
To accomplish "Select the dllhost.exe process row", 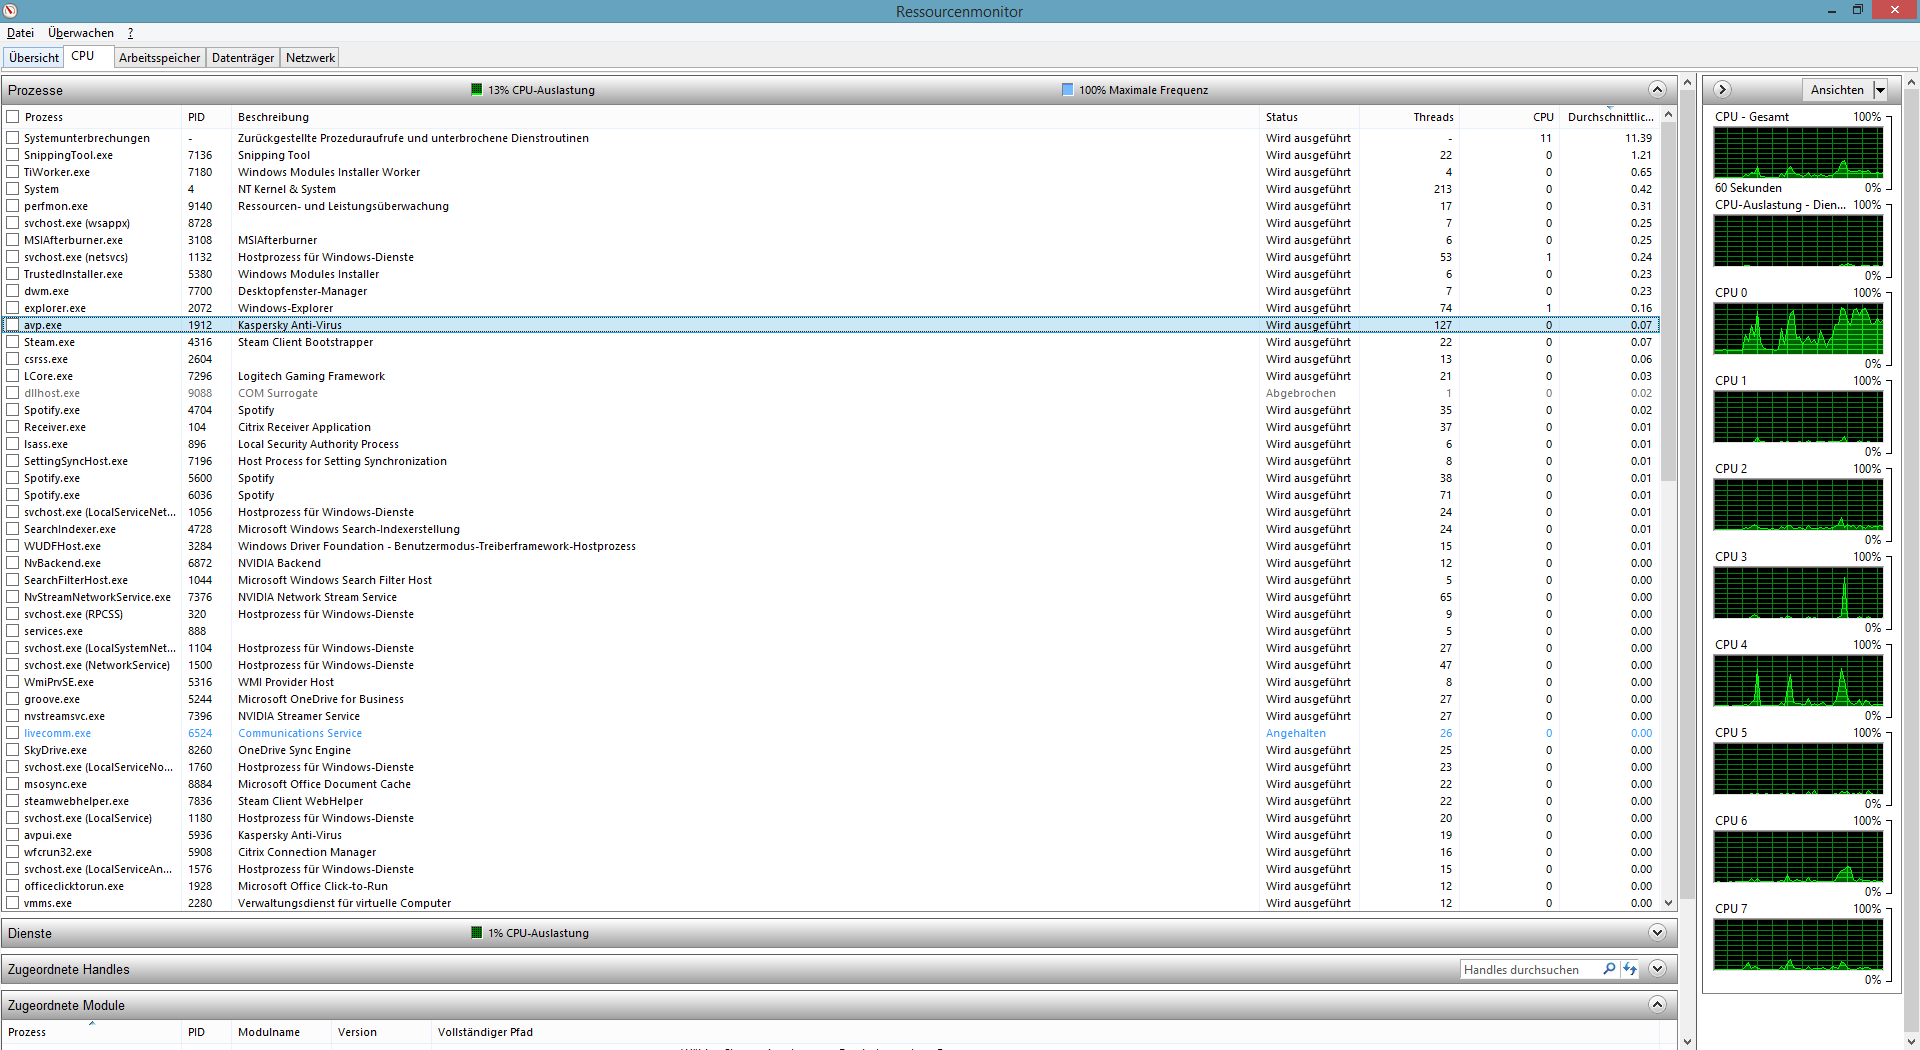I will click(830, 393).
